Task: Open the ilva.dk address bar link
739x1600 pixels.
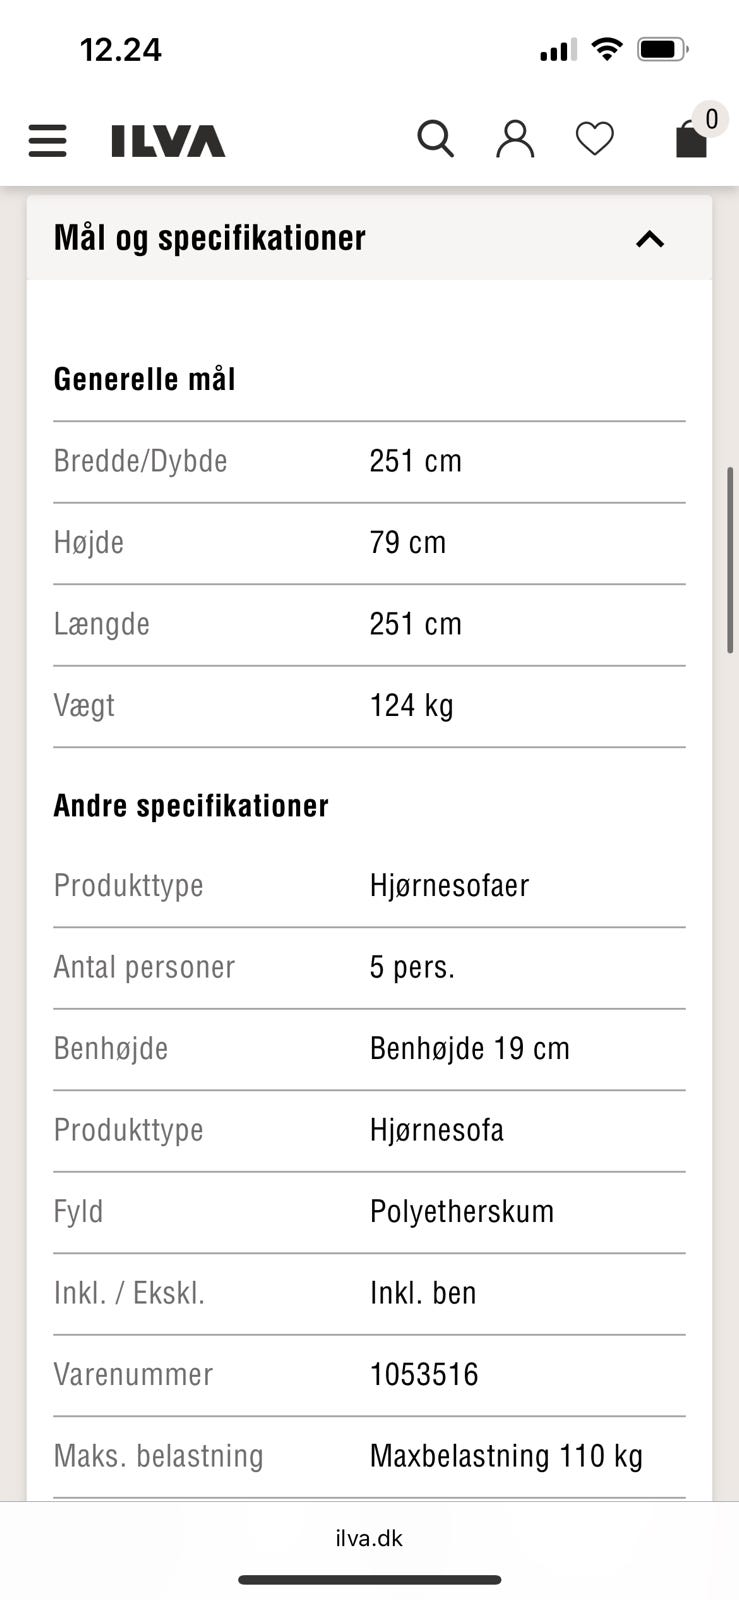Action: pos(369,1537)
